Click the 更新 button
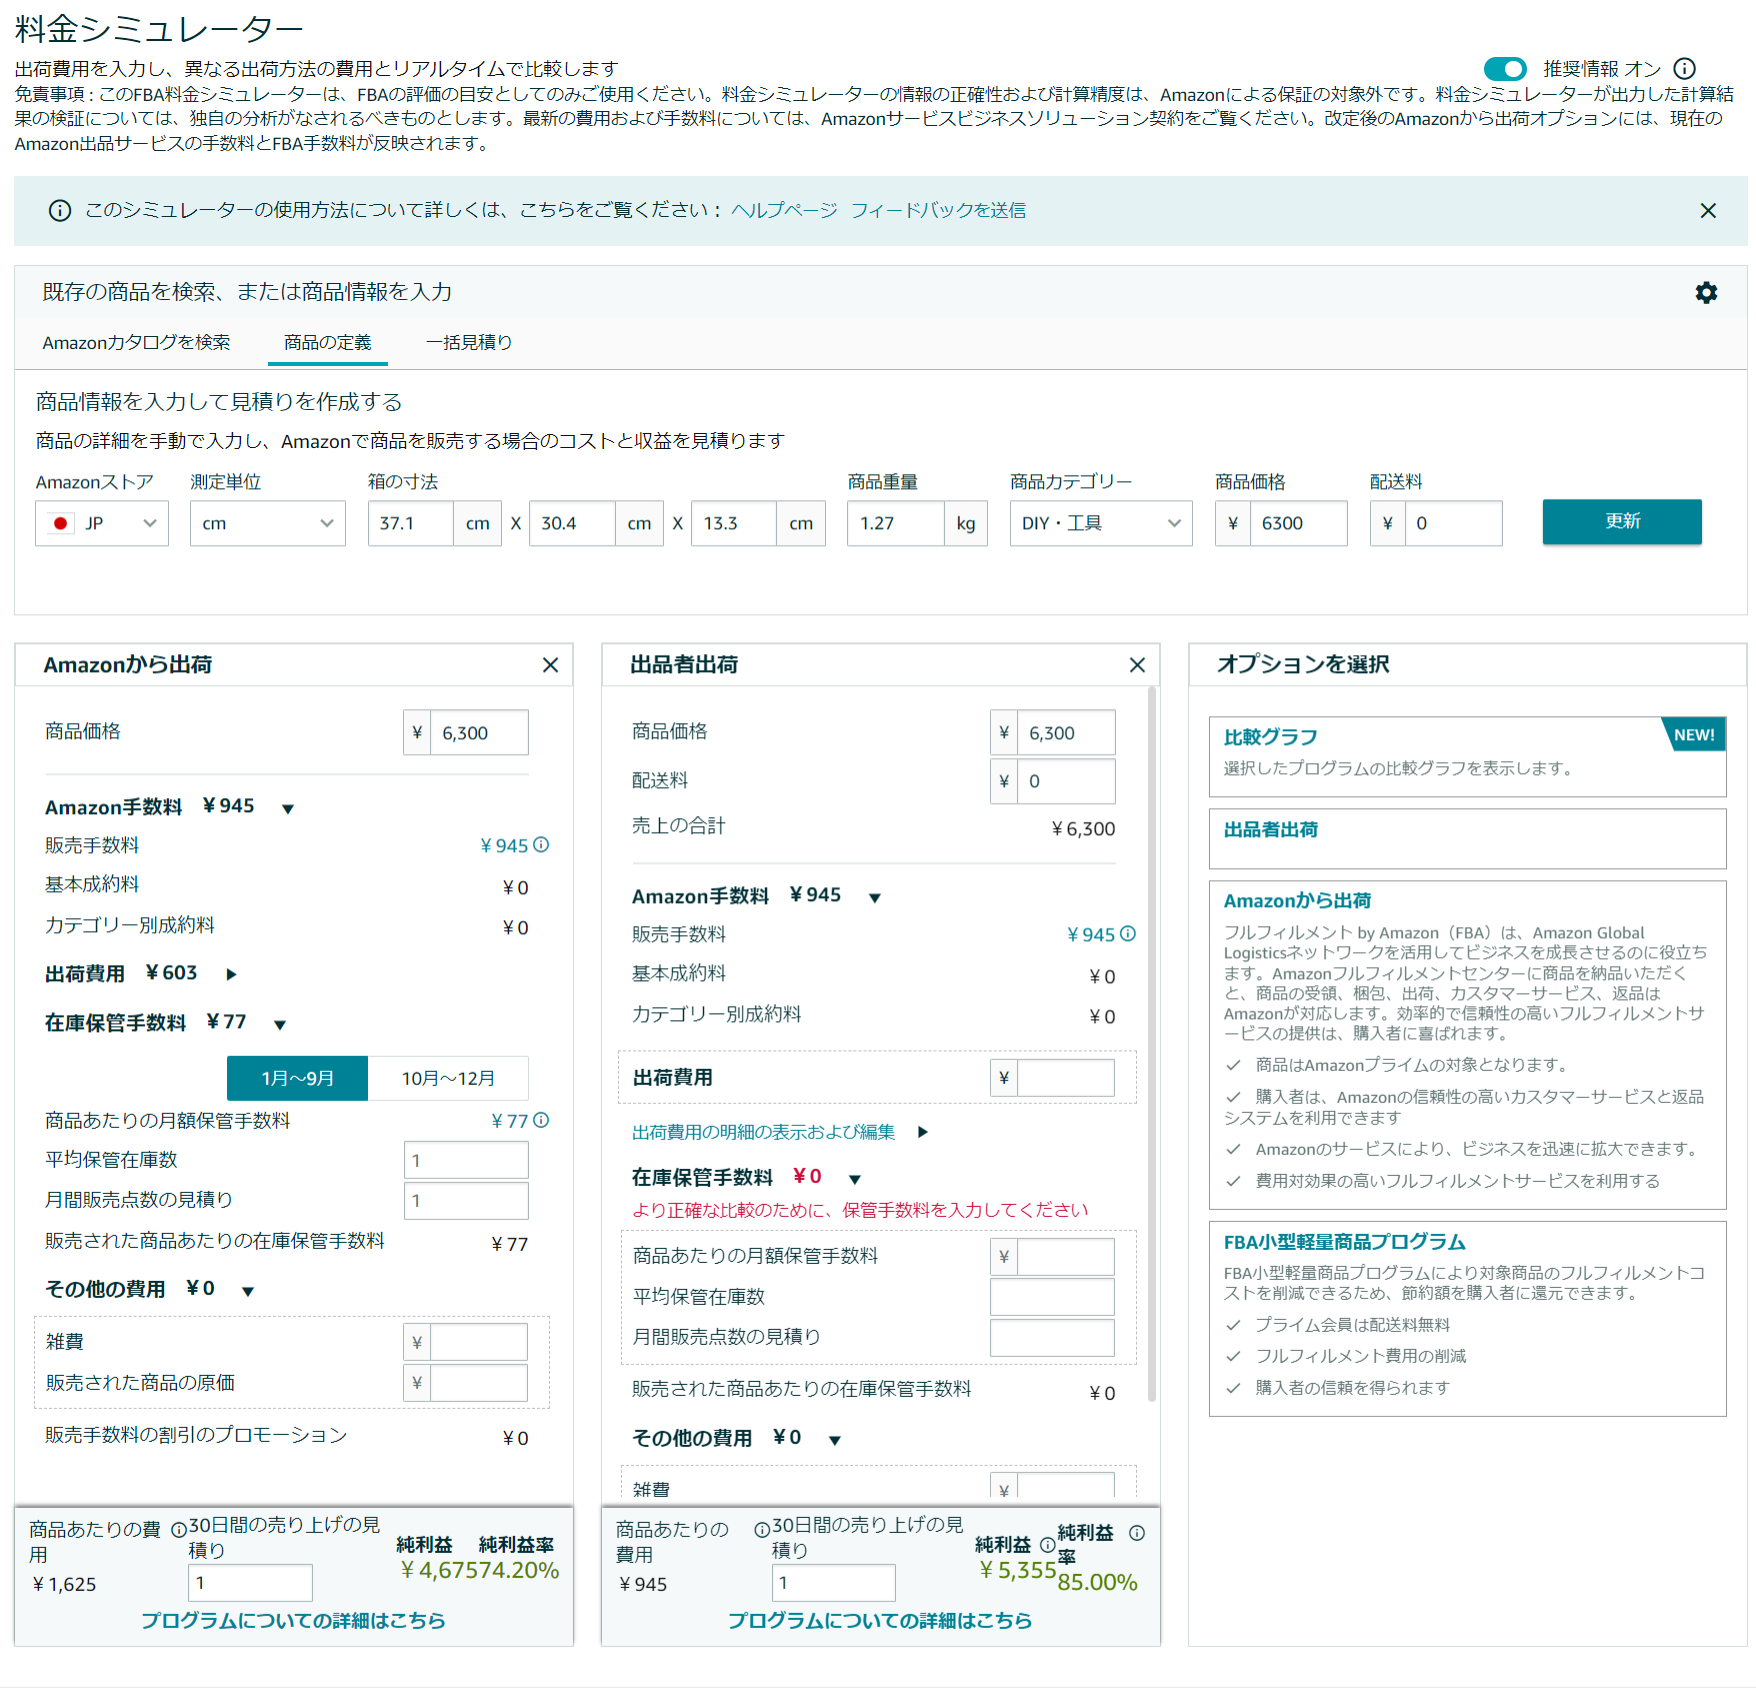Image resolution: width=1756 pixels, height=1696 pixels. coord(1622,522)
